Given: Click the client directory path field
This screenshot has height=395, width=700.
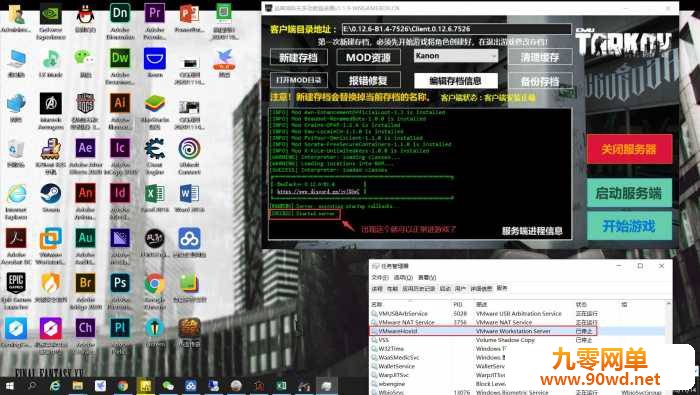Looking at the screenshot, I should click(456, 29).
